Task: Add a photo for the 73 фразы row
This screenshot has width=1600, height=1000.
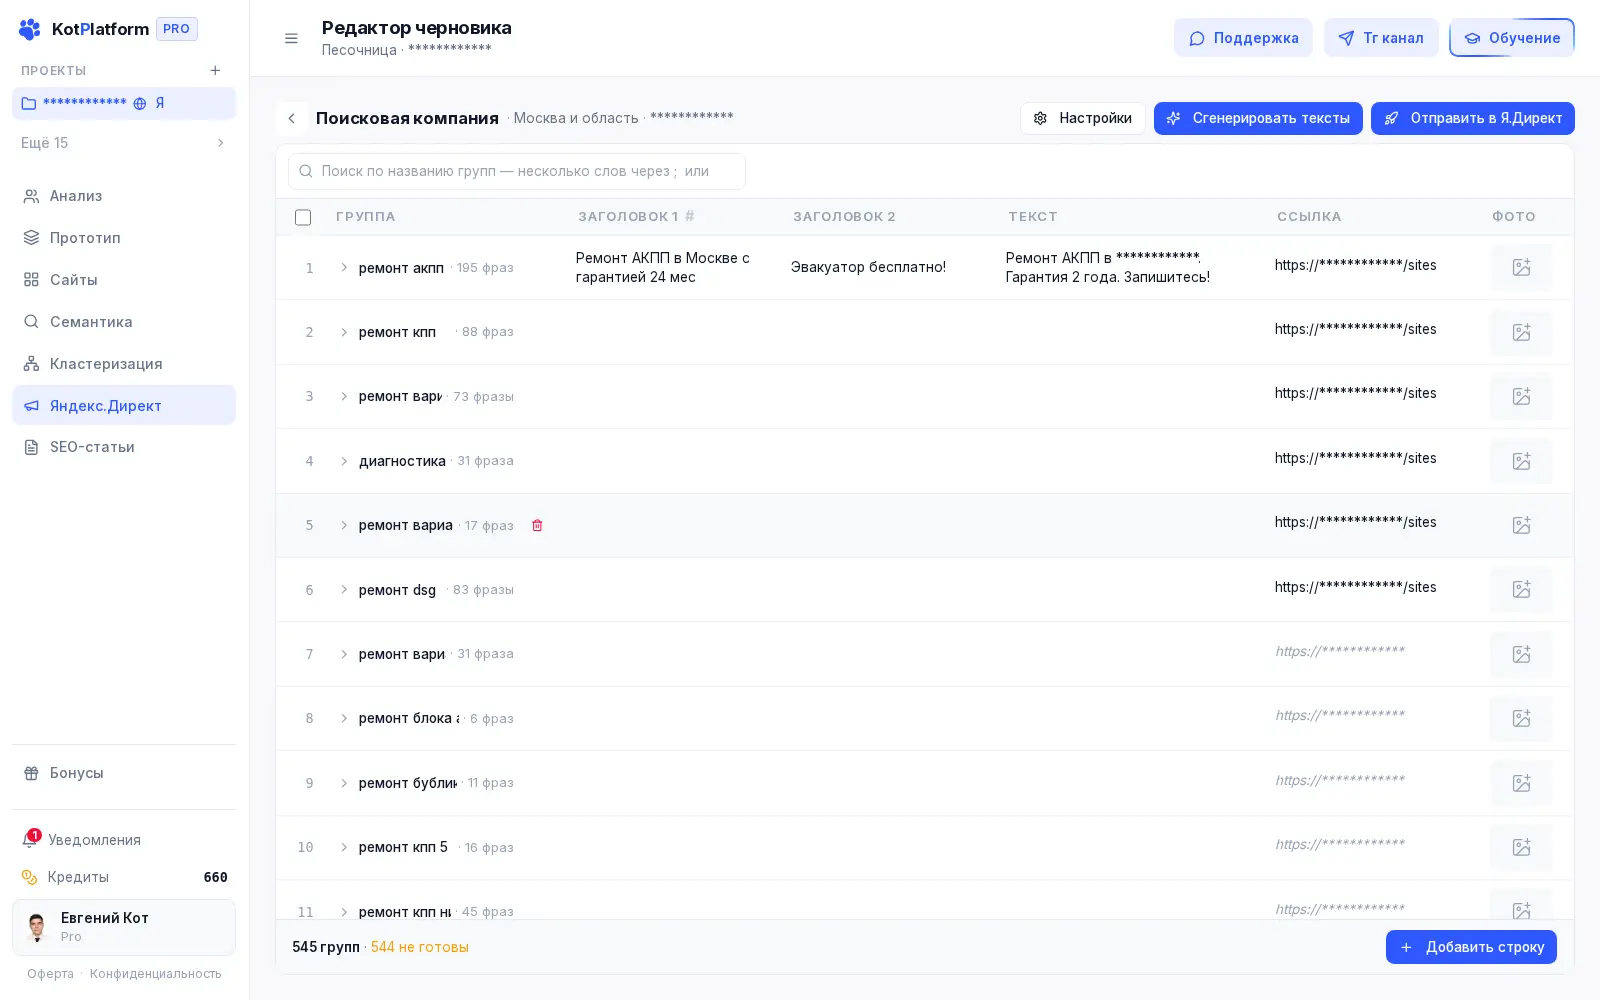Action: pos(1521,396)
